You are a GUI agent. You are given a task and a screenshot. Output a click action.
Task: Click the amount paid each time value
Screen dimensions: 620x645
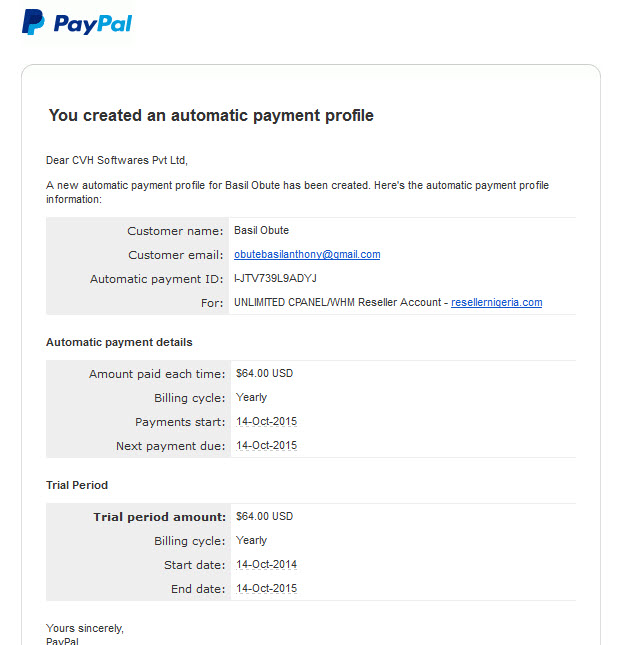[265, 374]
